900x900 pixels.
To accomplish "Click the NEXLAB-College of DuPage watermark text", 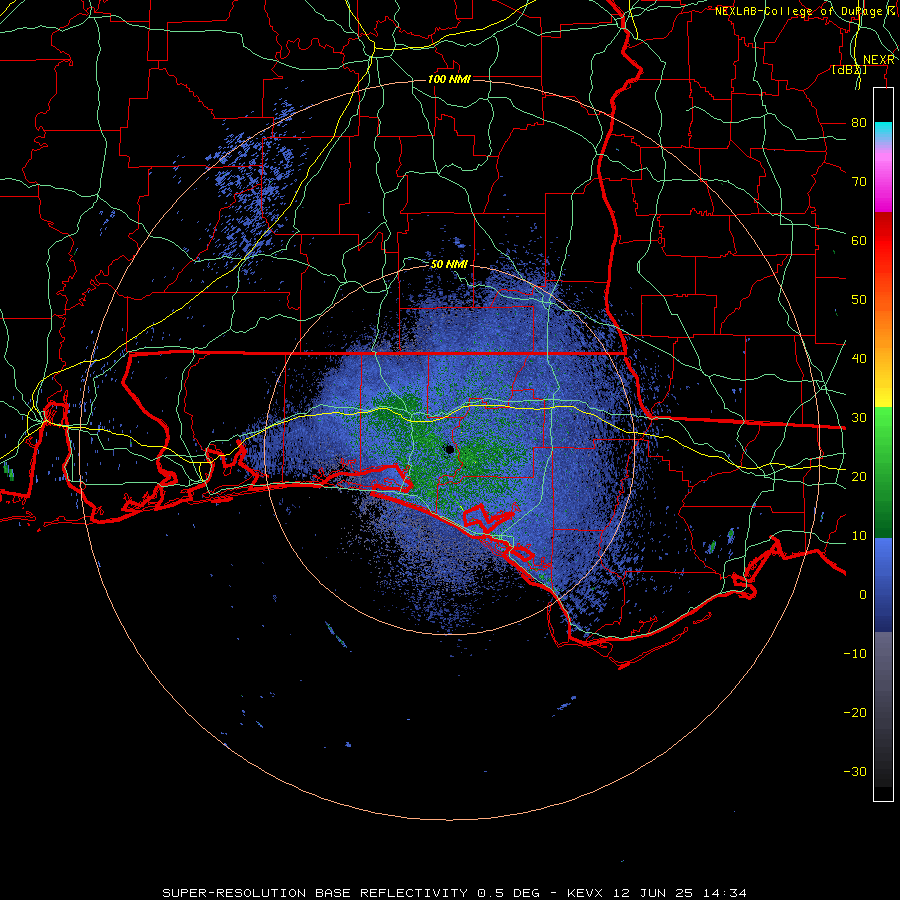I will [806, 11].
